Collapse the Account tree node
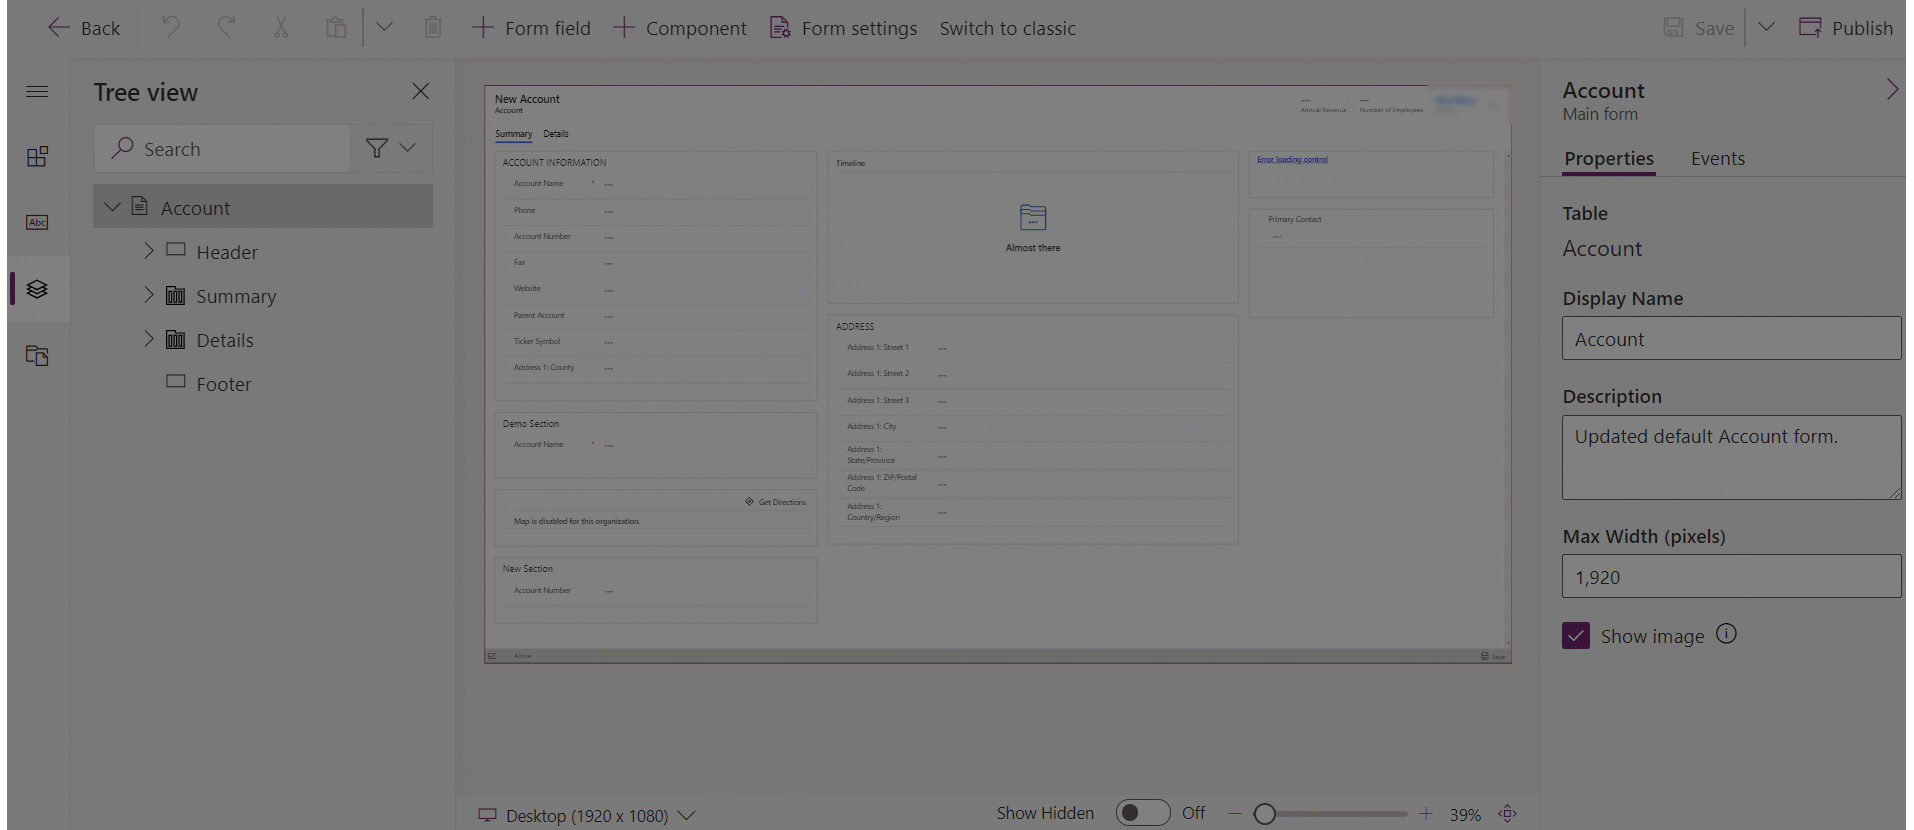The width and height of the screenshot is (1914, 830). point(112,207)
